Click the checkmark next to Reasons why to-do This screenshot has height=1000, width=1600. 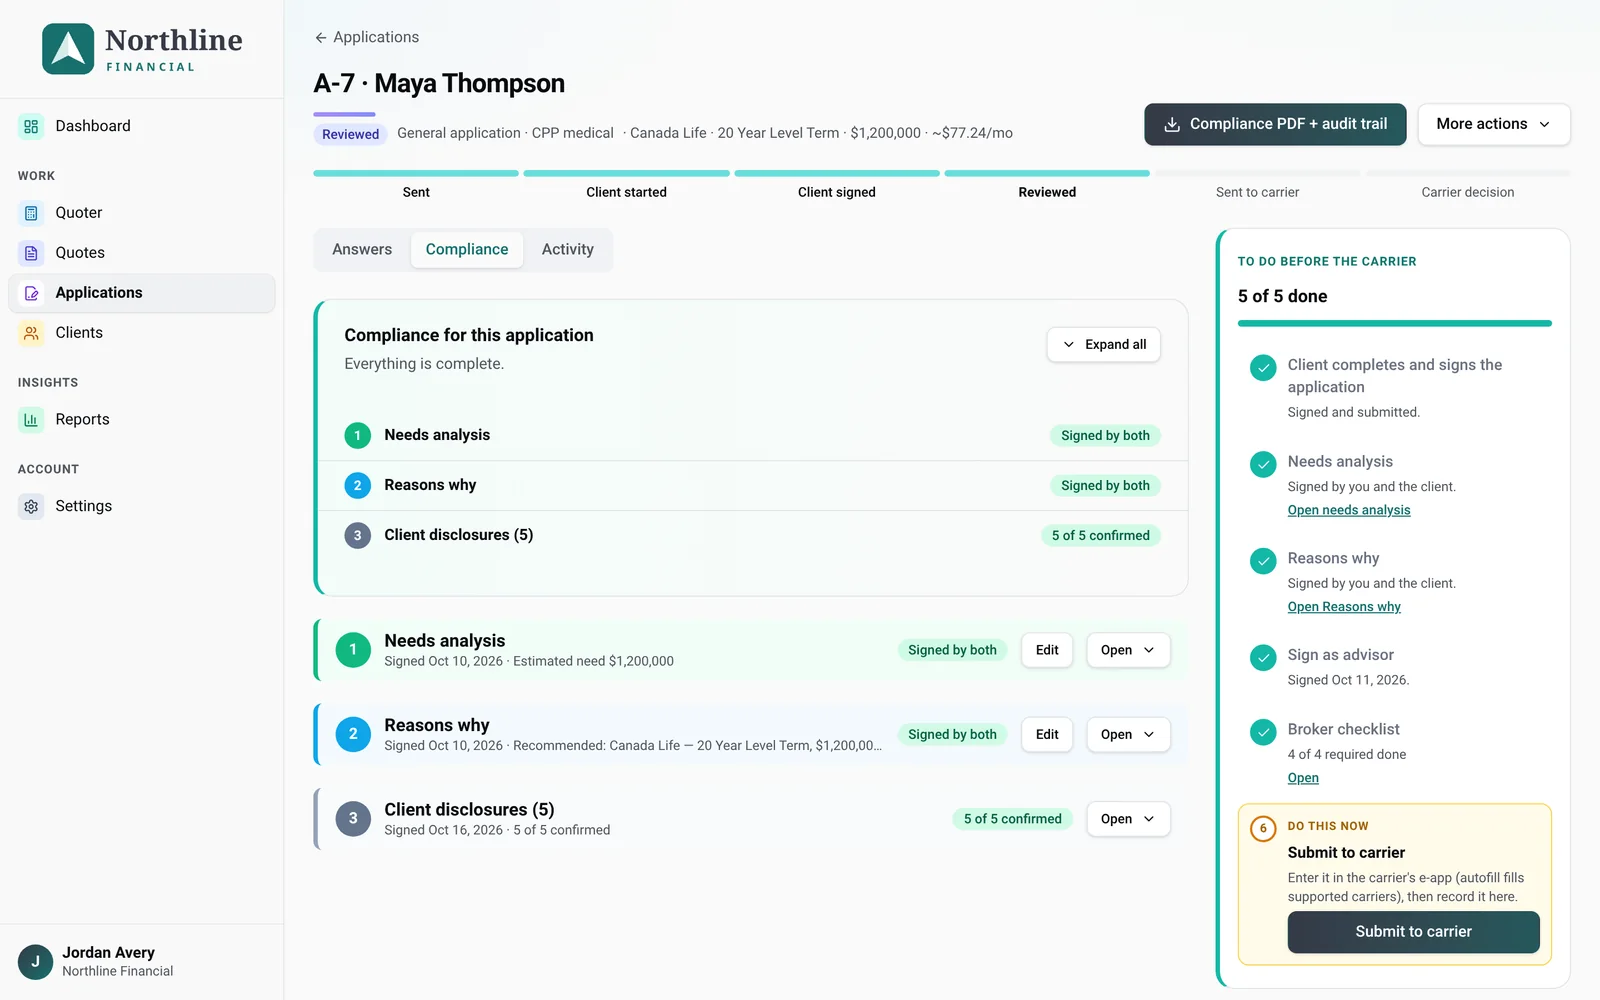(x=1263, y=560)
